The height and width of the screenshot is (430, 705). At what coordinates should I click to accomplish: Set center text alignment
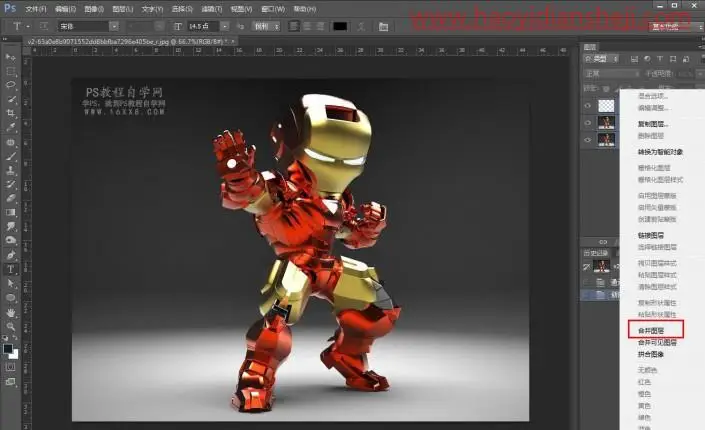[307, 27]
